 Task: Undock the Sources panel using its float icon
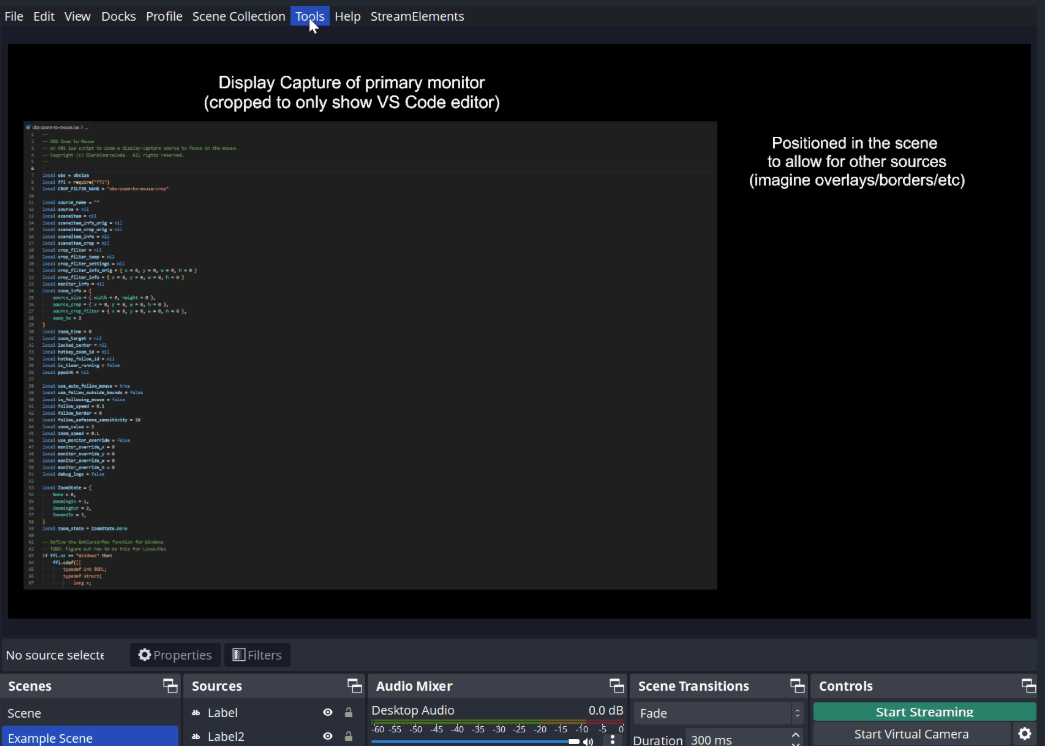click(354, 686)
